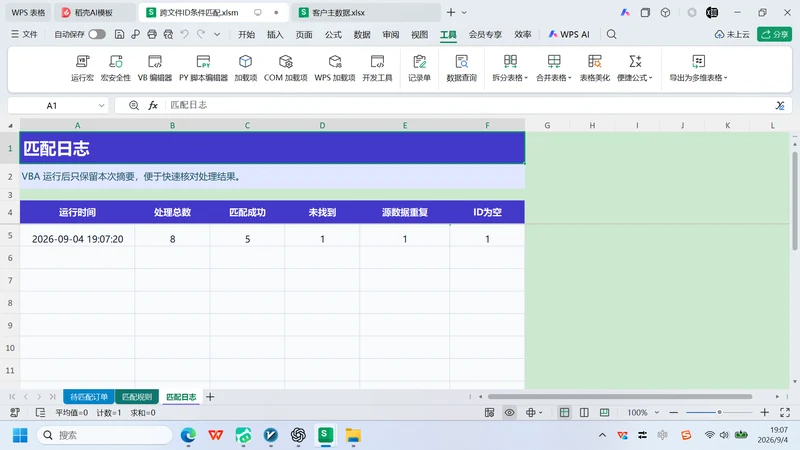Click the save icon in quick toolbar
The image size is (800, 450).
(x=119, y=34)
